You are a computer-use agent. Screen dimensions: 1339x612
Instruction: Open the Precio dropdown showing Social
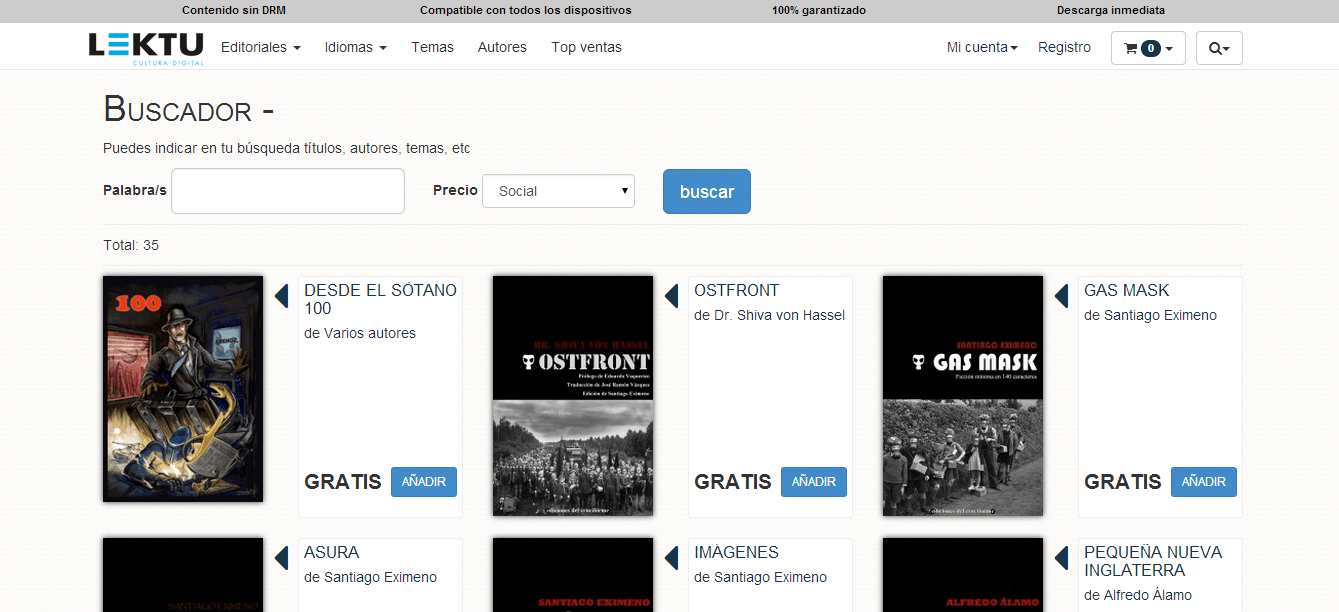558,191
